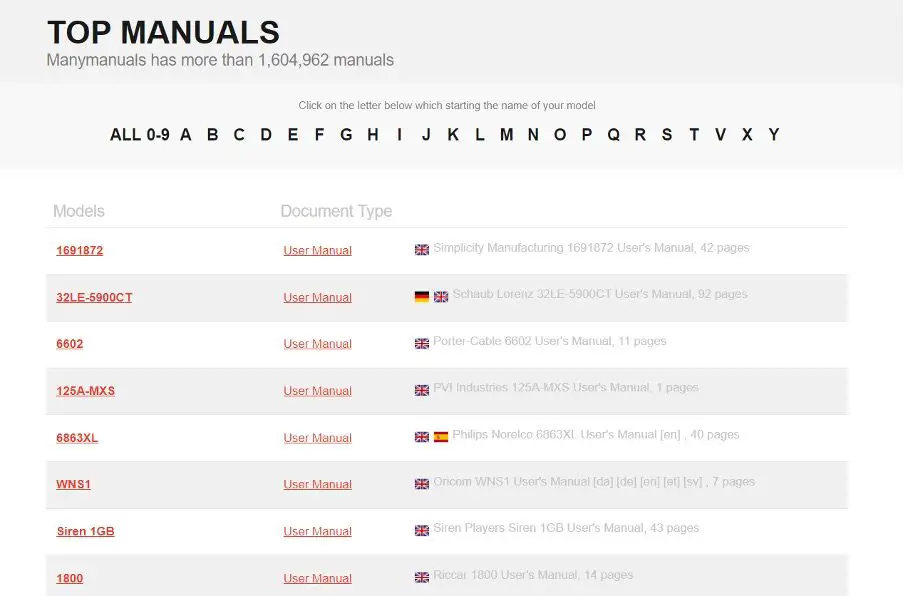904x596 pixels.
Task: Click UK flag icon for Philips Norelco 6863XL
Action: click(422, 437)
